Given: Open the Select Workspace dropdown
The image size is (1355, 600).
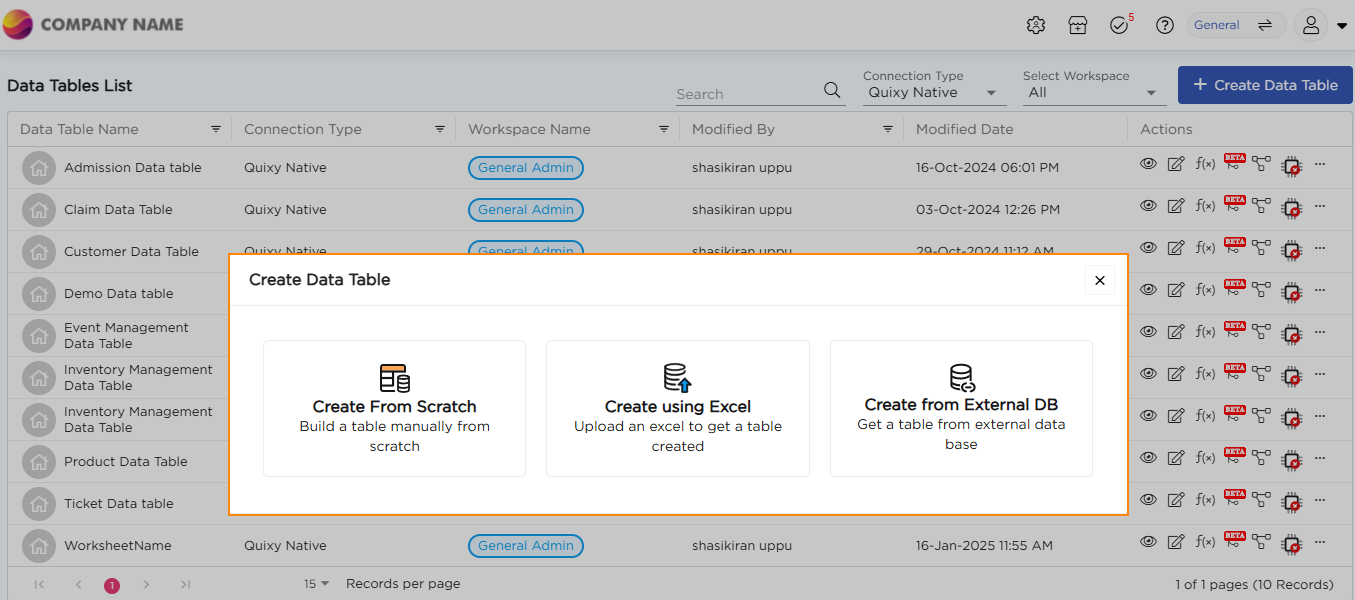Looking at the screenshot, I should pyautogui.click(x=1150, y=93).
